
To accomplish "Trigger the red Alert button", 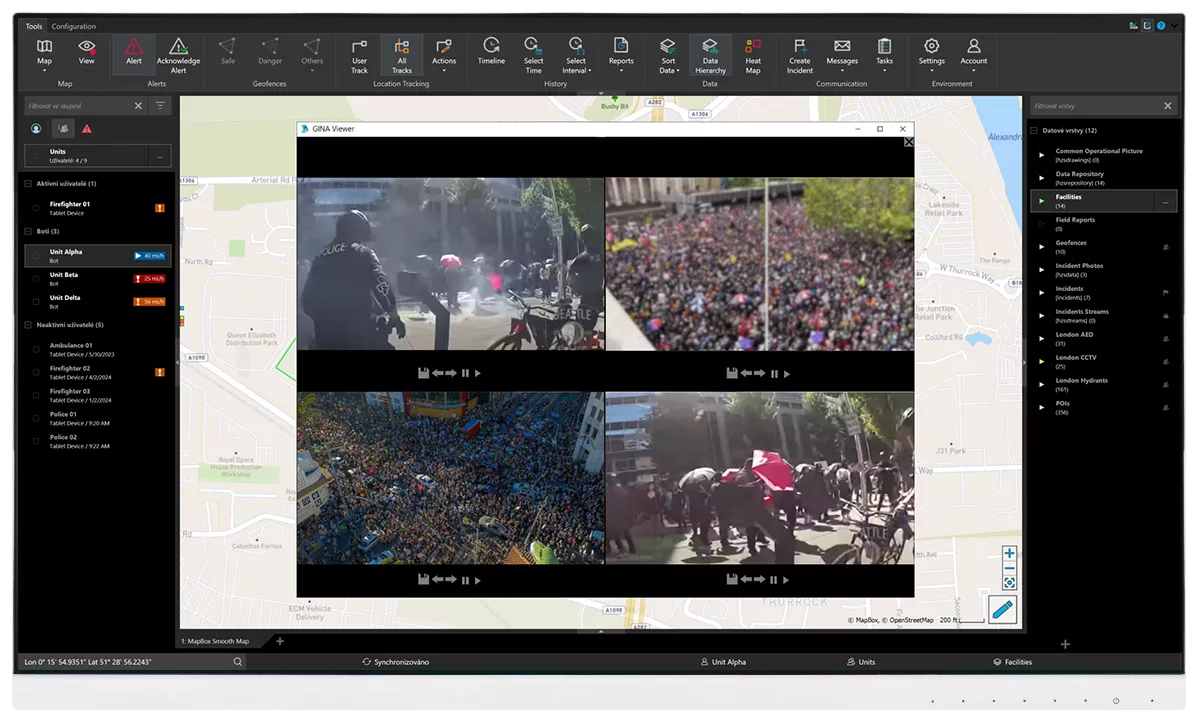I will click(134, 54).
